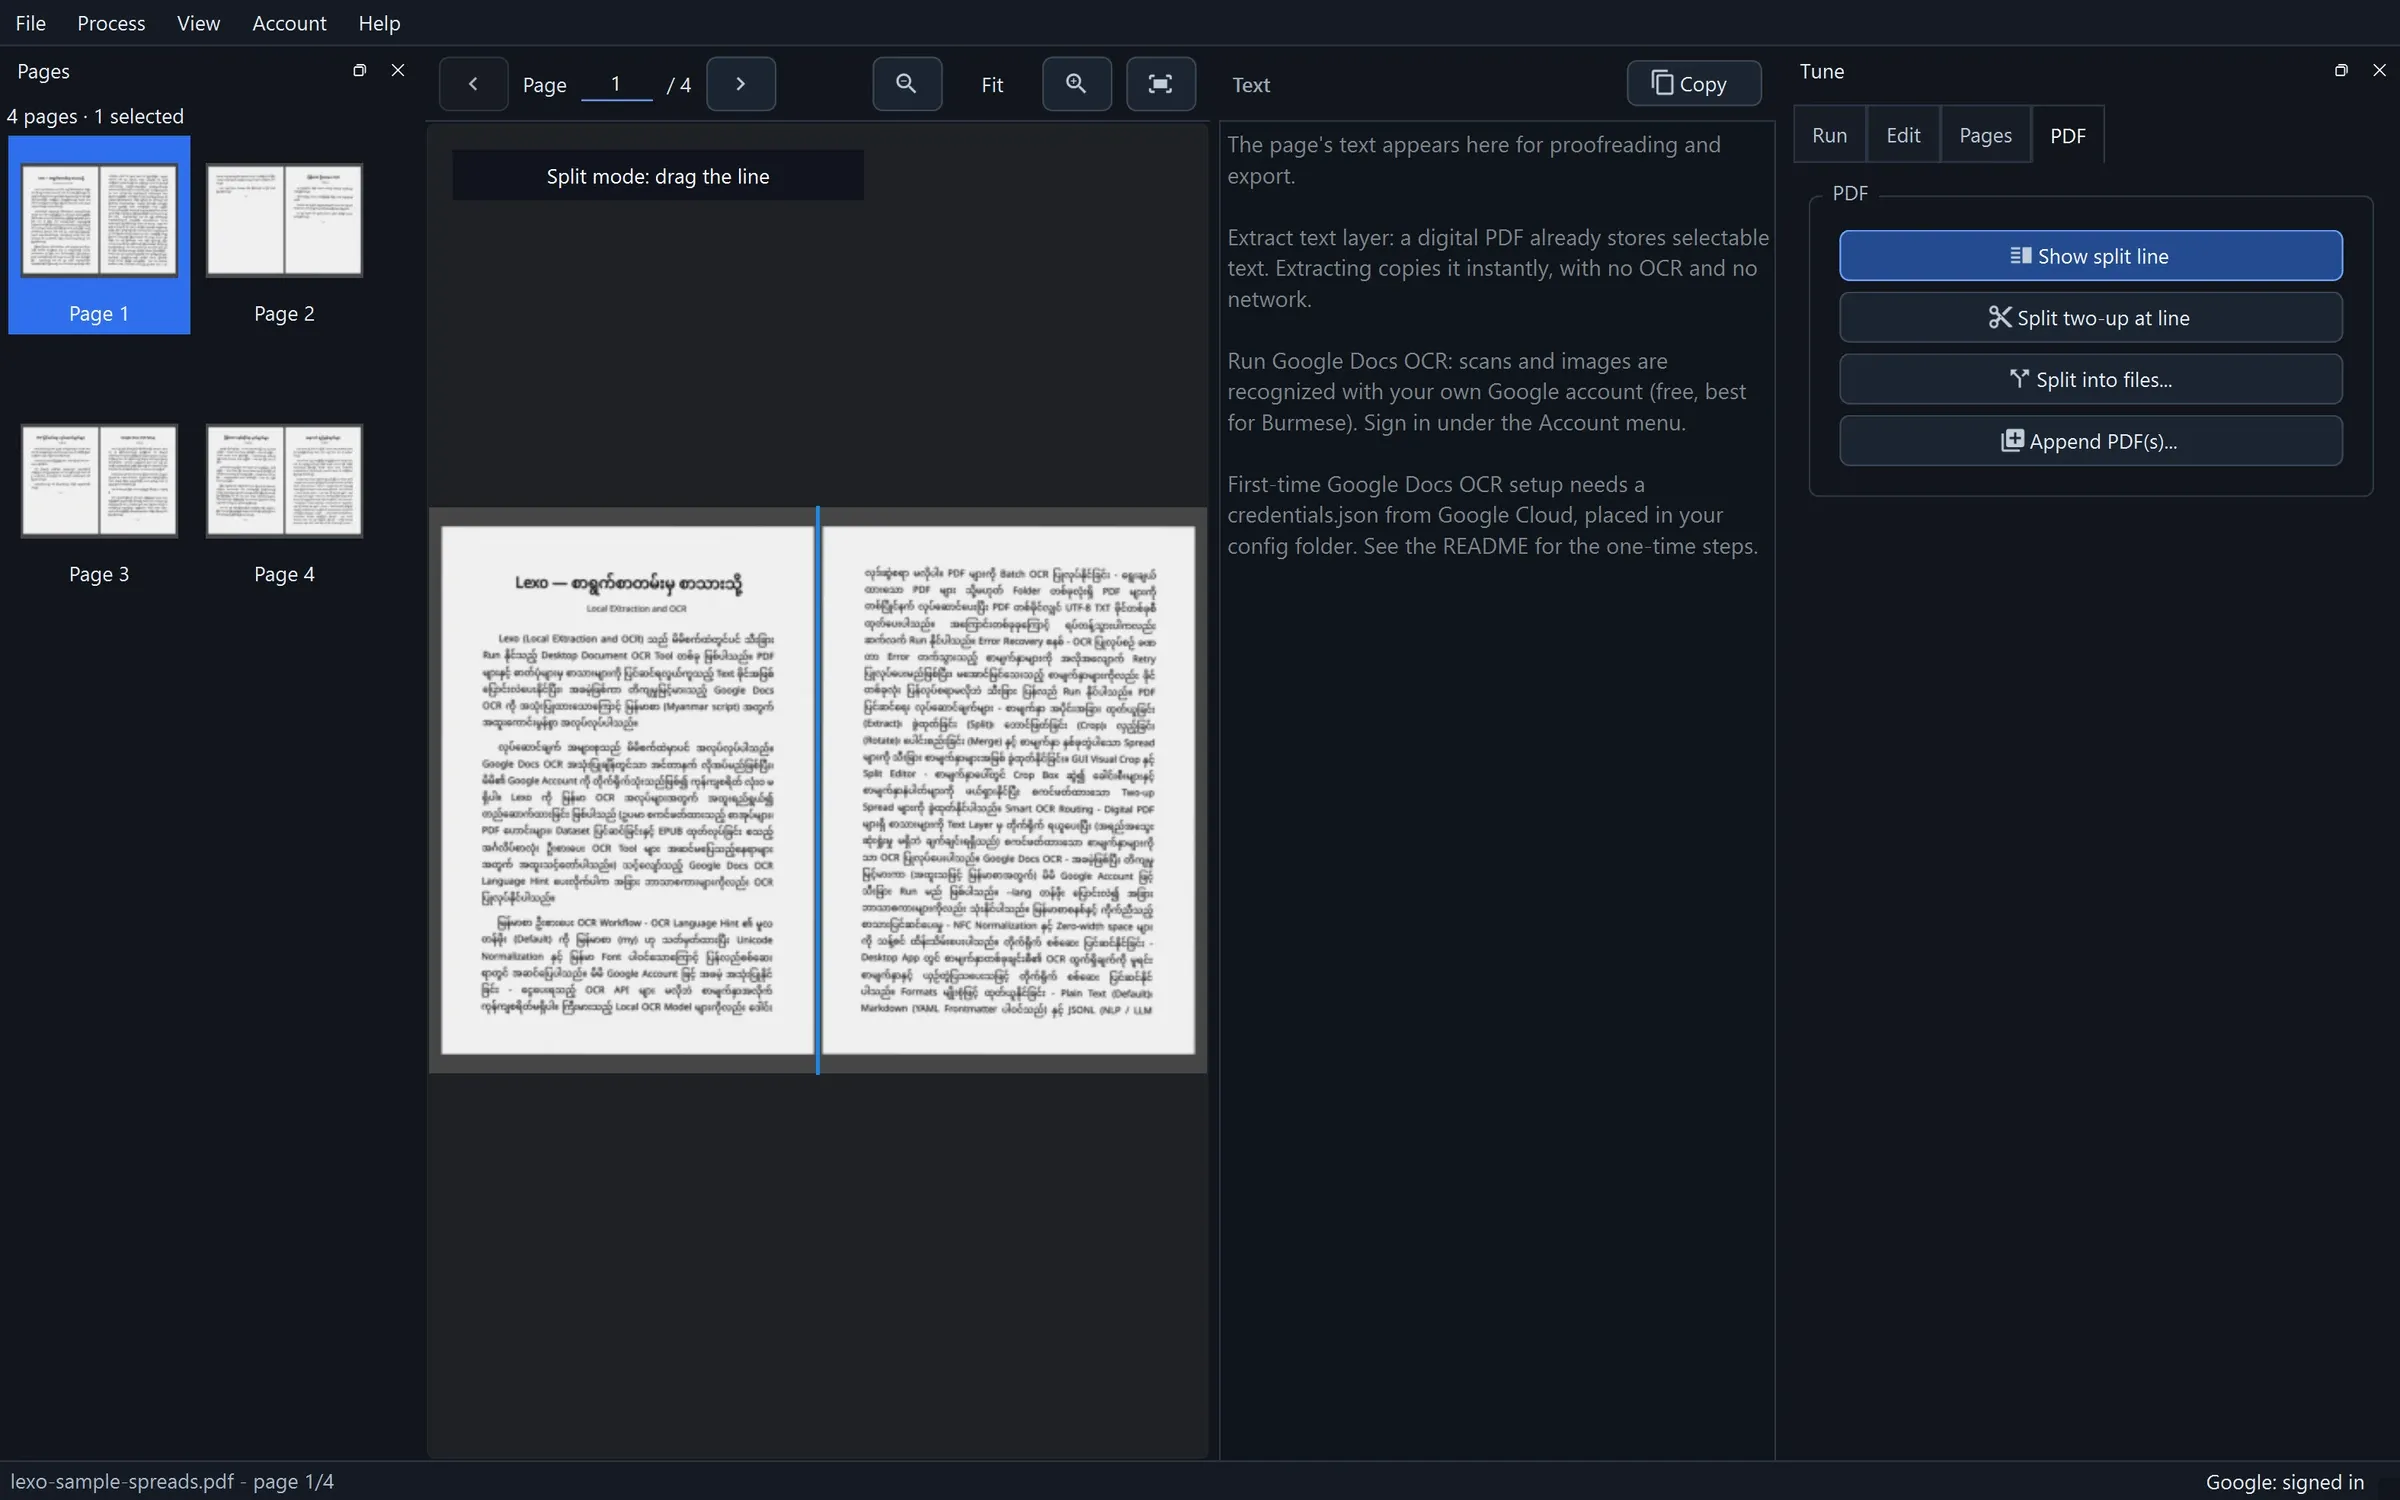Close the Tune panel
The height and width of the screenshot is (1500, 2400).
[x=2379, y=70]
